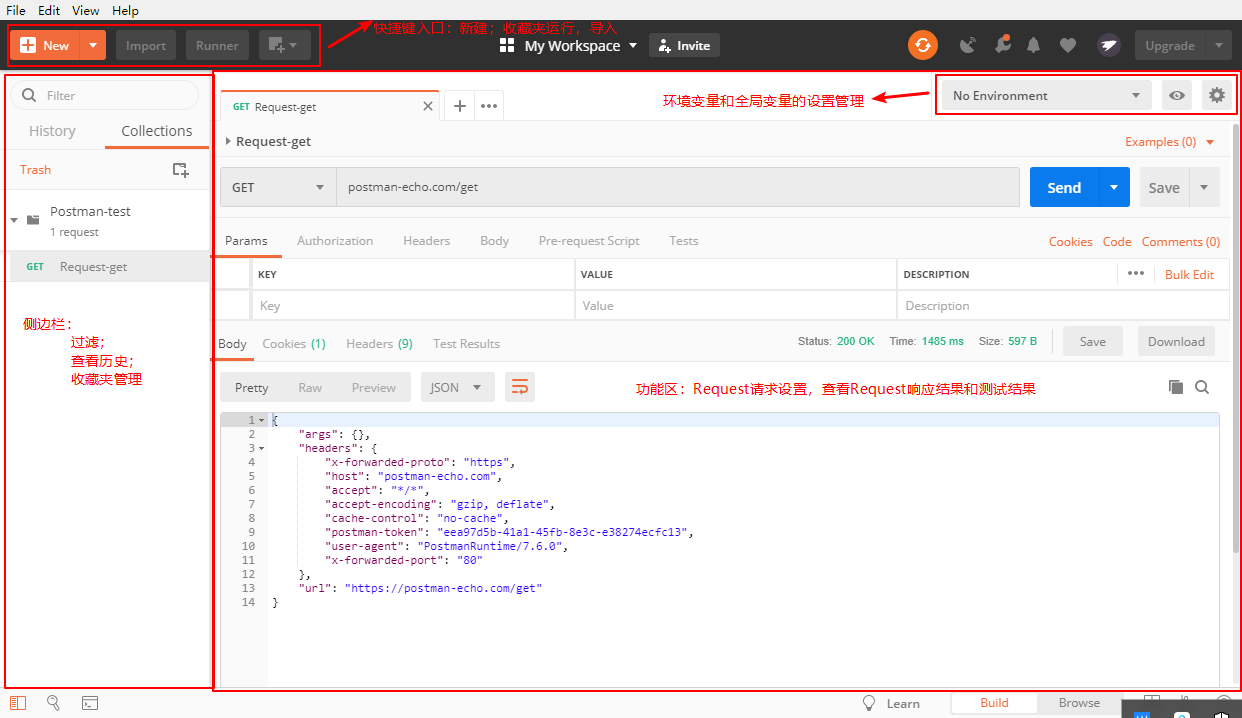
Task: Open the Examples (0) dropdown
Action: 1169,142
